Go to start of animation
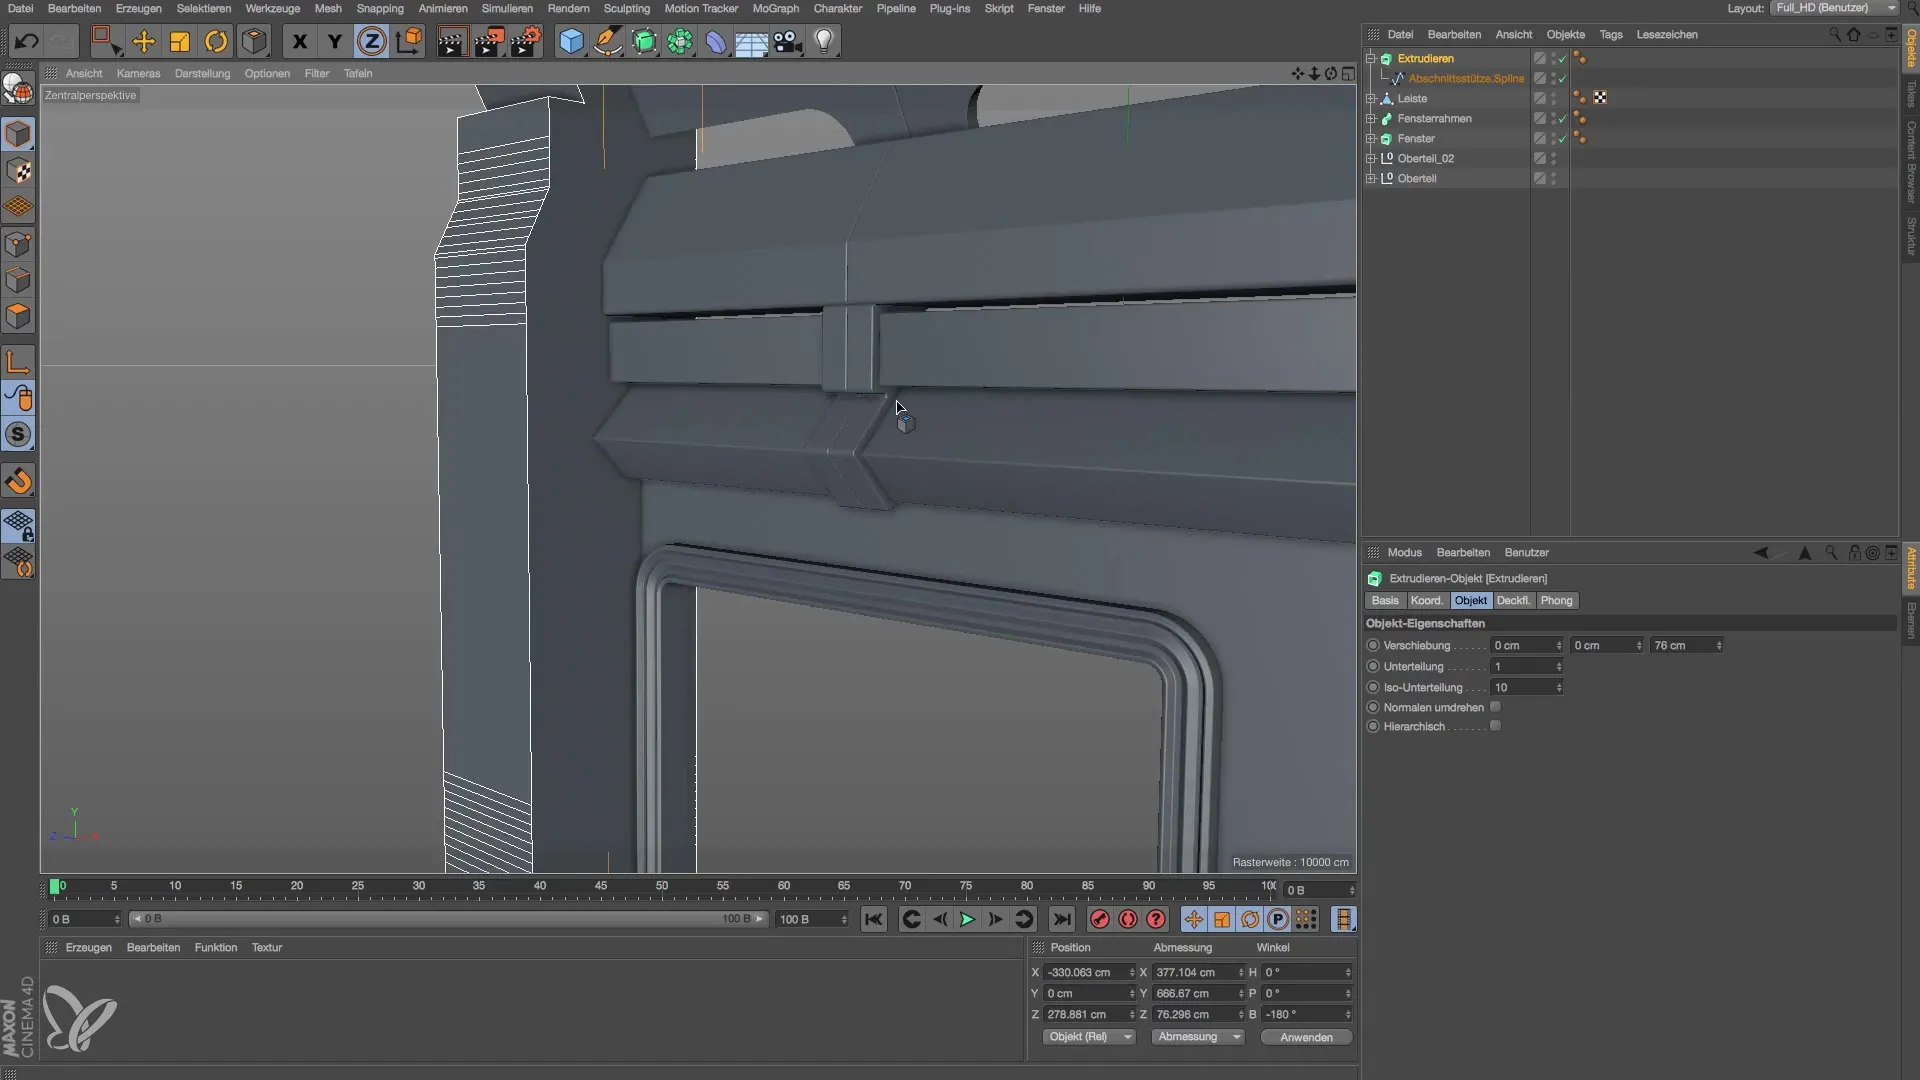The image size is (1920, 1080). 873,919
